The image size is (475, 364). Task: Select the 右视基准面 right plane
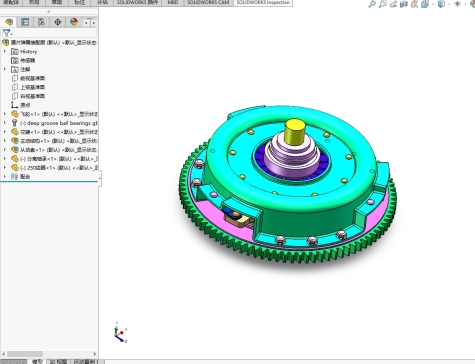pyautogui.click(x=33, y=96)
